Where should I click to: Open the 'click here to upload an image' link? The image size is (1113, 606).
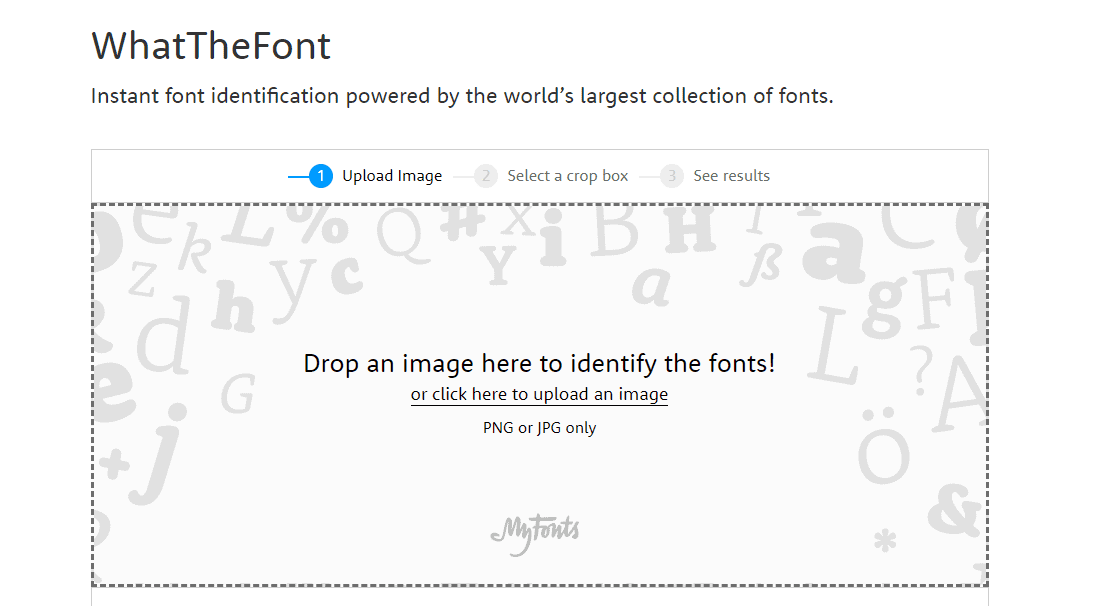pos(538,394)
